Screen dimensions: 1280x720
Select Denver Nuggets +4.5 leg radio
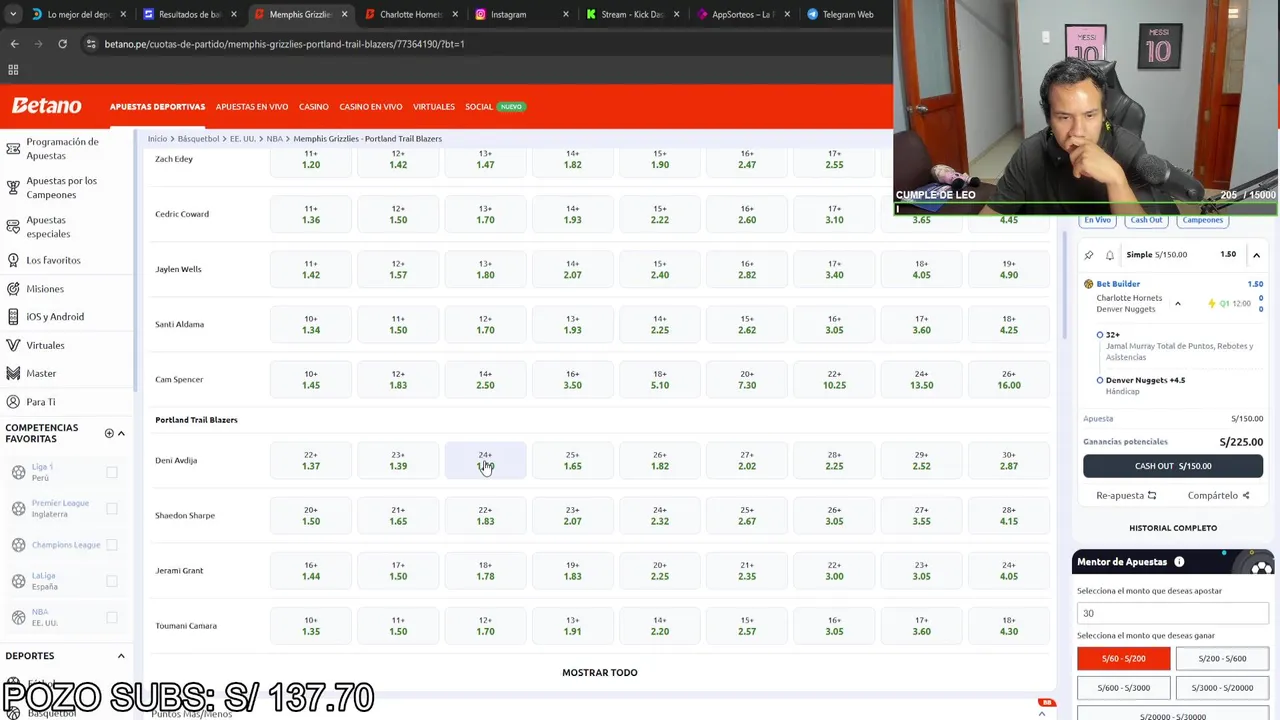(1100, 380)
